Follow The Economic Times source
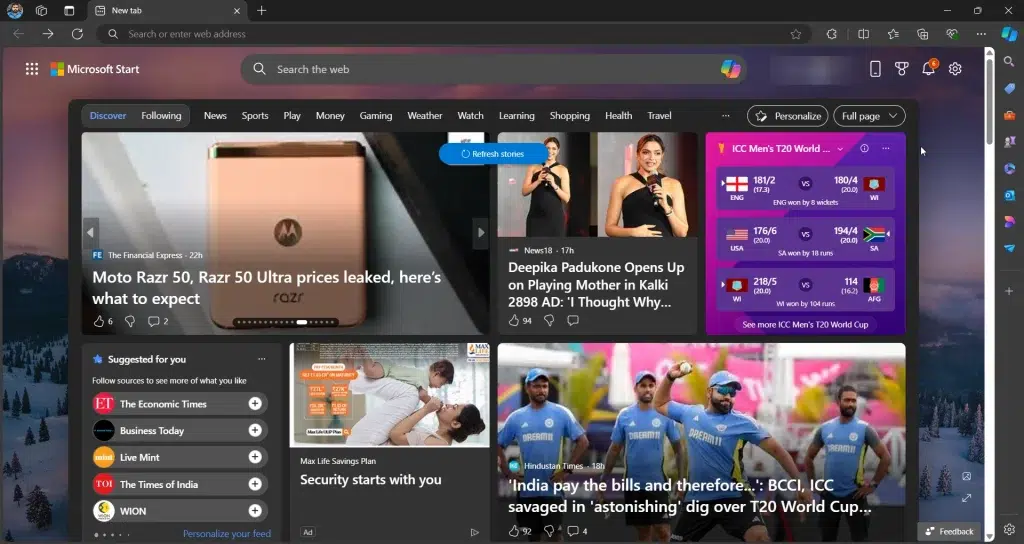This screenshot has height=544, width=1024. point(255,404)
